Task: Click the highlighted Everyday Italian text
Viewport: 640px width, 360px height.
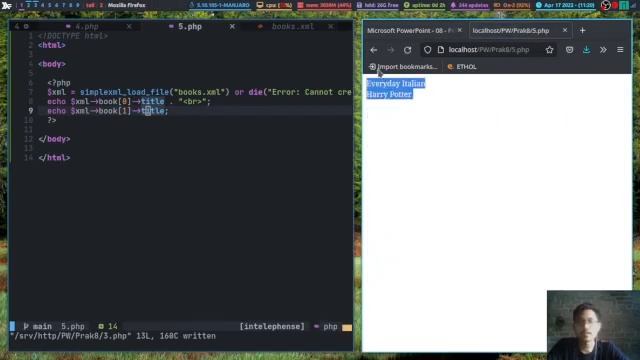Action: click(396, 84)
